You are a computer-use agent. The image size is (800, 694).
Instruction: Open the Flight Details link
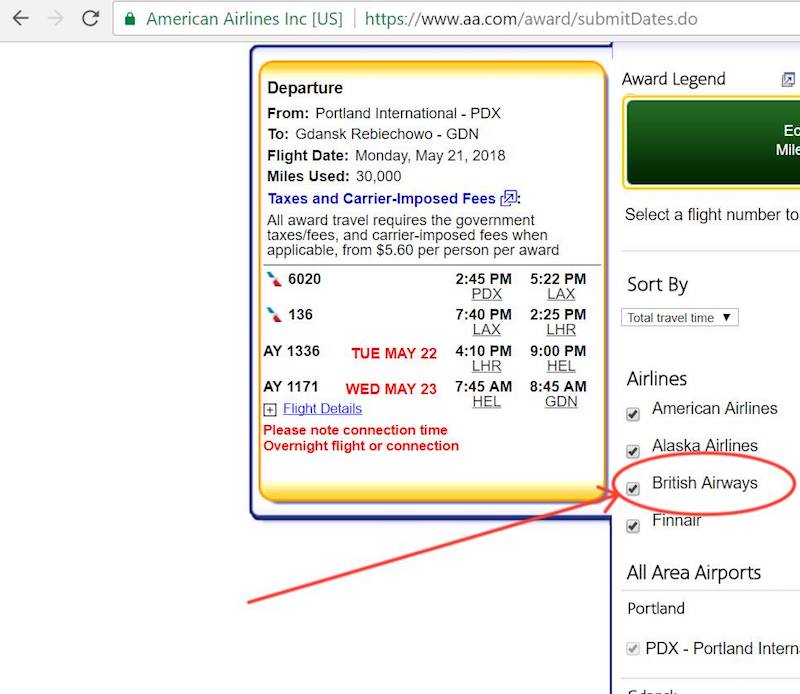[x=322, y=409]
